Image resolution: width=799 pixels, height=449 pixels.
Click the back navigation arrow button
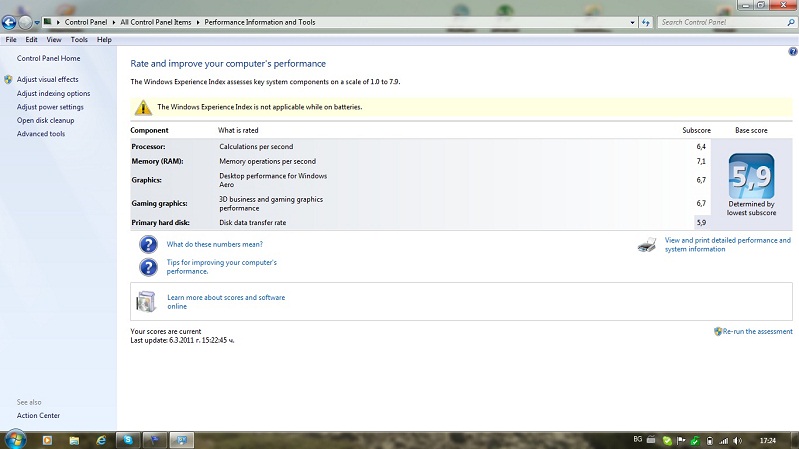tap(10, 22)
